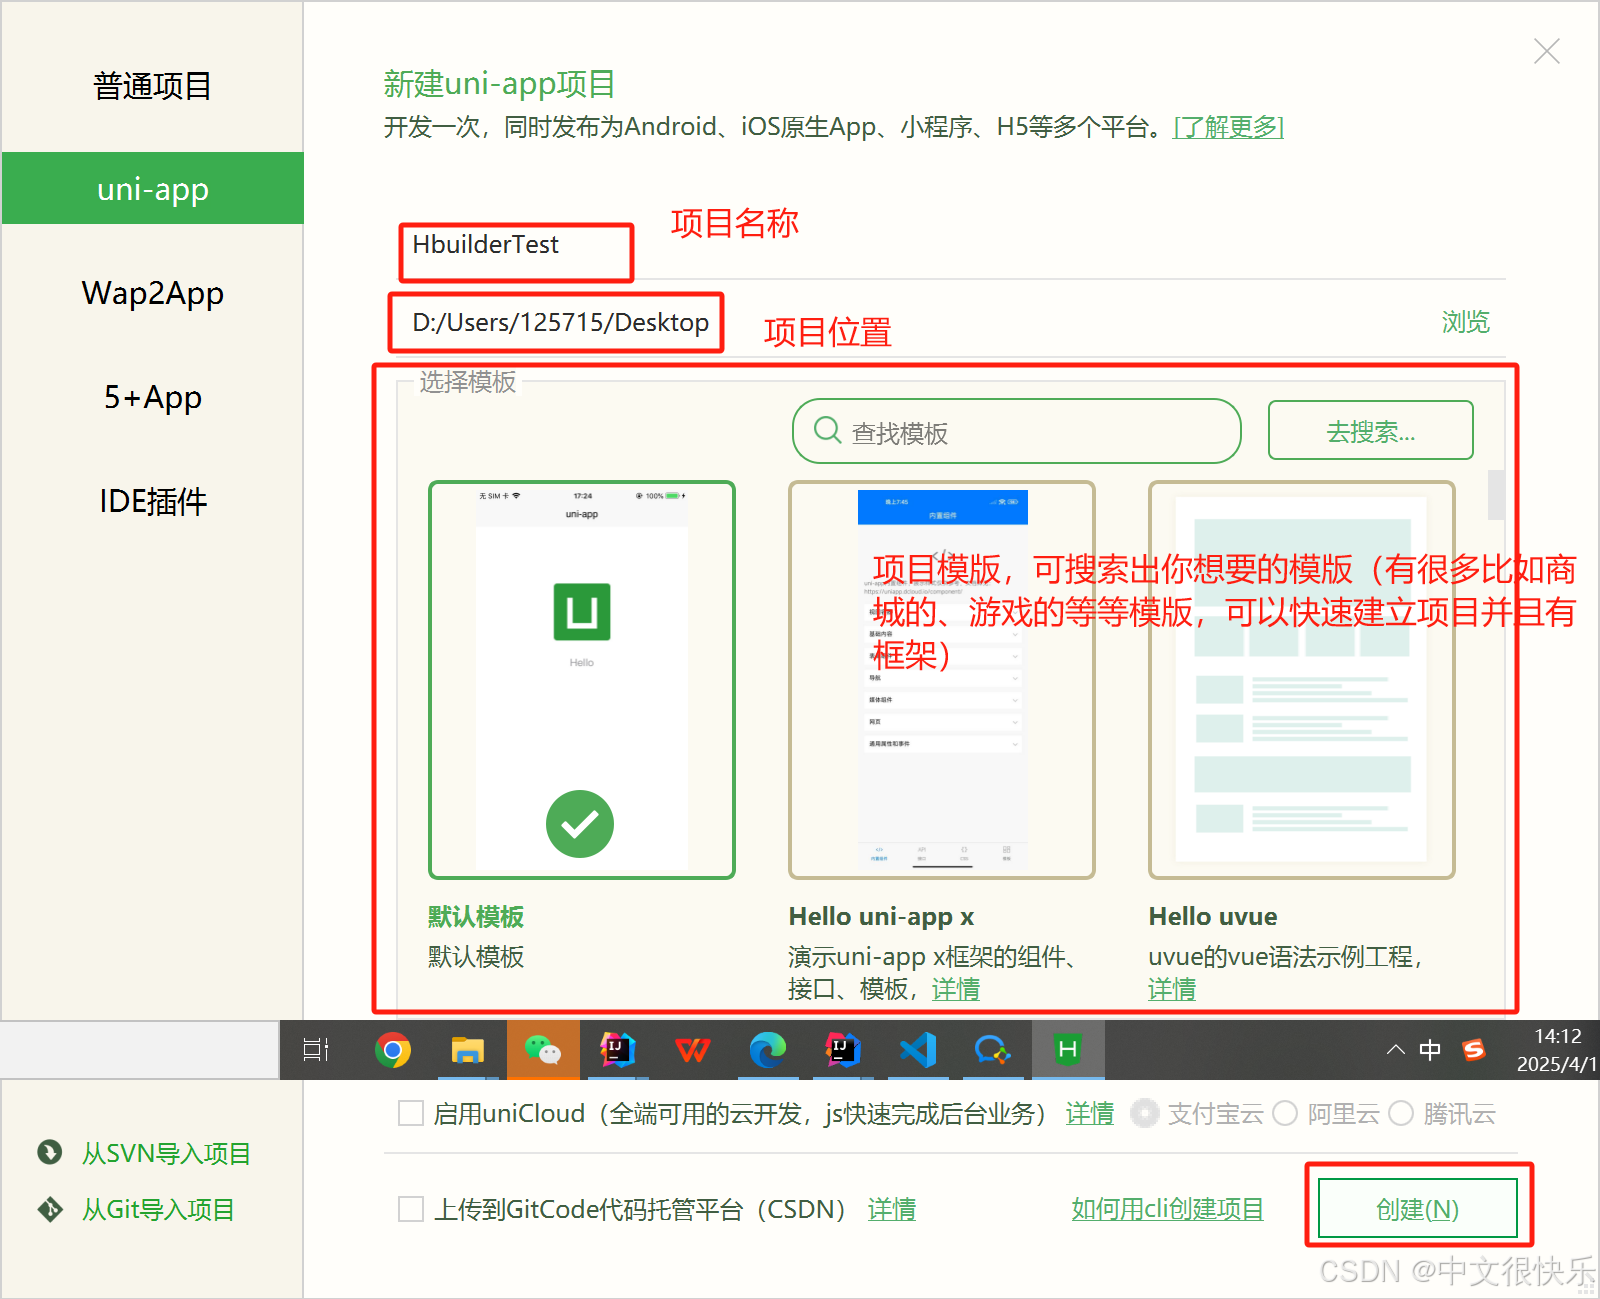This screenshot has width=1600, height=1299.
Task: Click the 去搜索 button
Action: tap(1370, 430)
